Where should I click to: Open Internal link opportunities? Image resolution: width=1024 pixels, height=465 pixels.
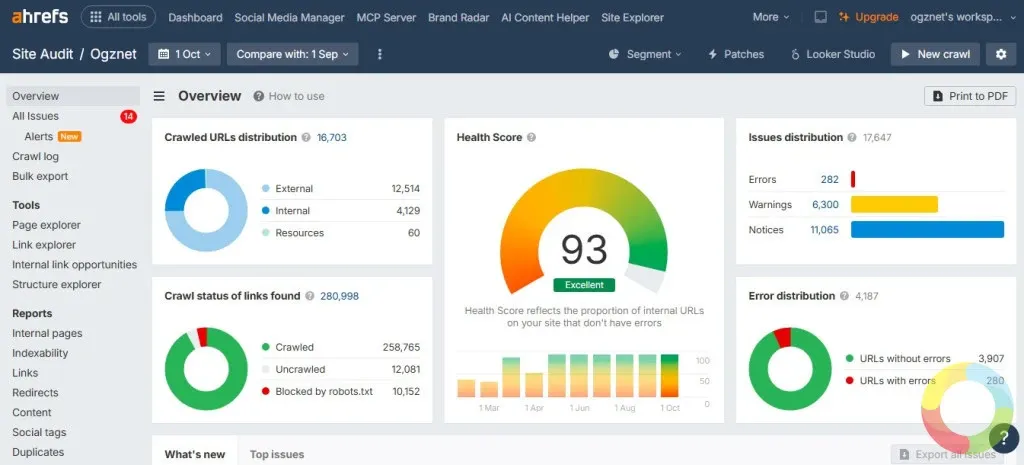click(74, 265)
